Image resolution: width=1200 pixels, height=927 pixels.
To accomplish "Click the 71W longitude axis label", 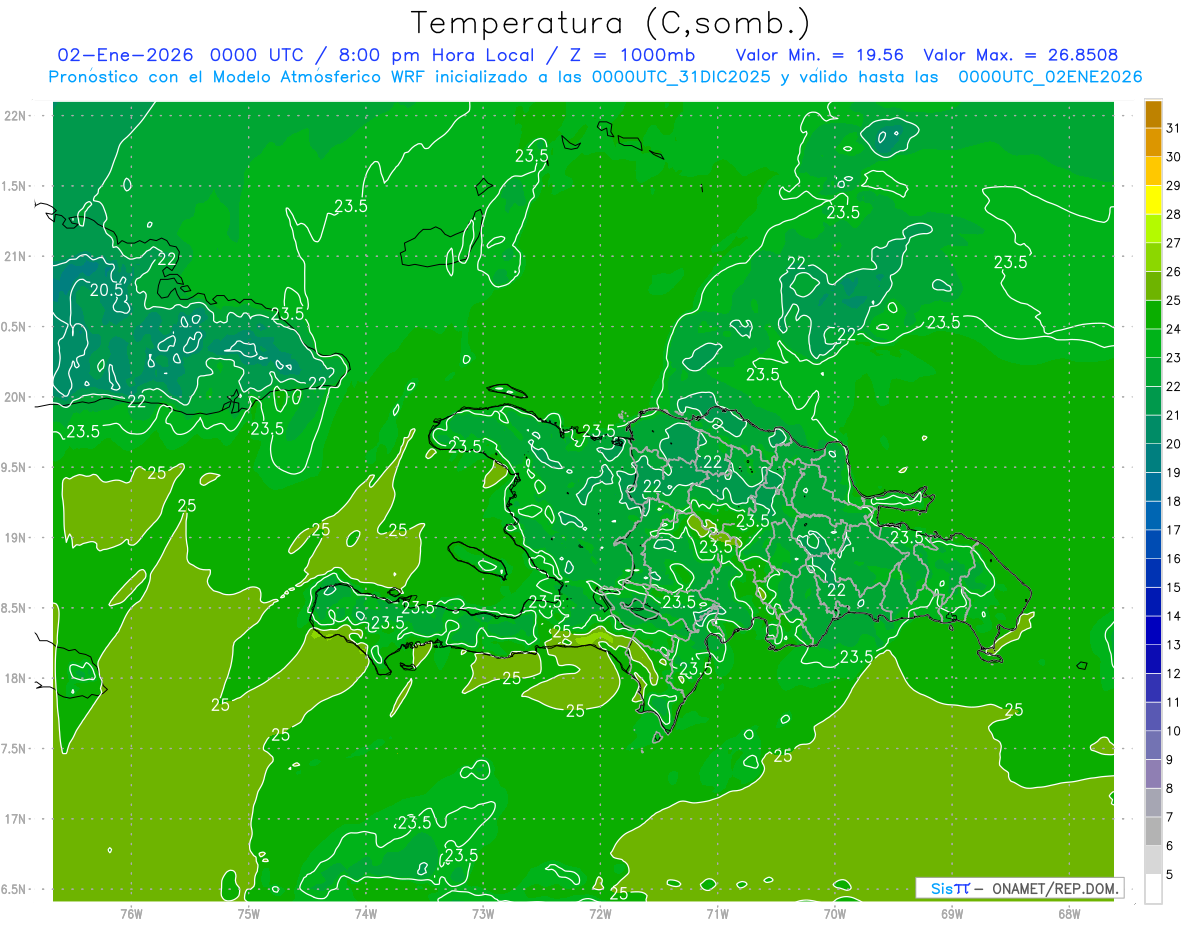I will pos(717,913).
